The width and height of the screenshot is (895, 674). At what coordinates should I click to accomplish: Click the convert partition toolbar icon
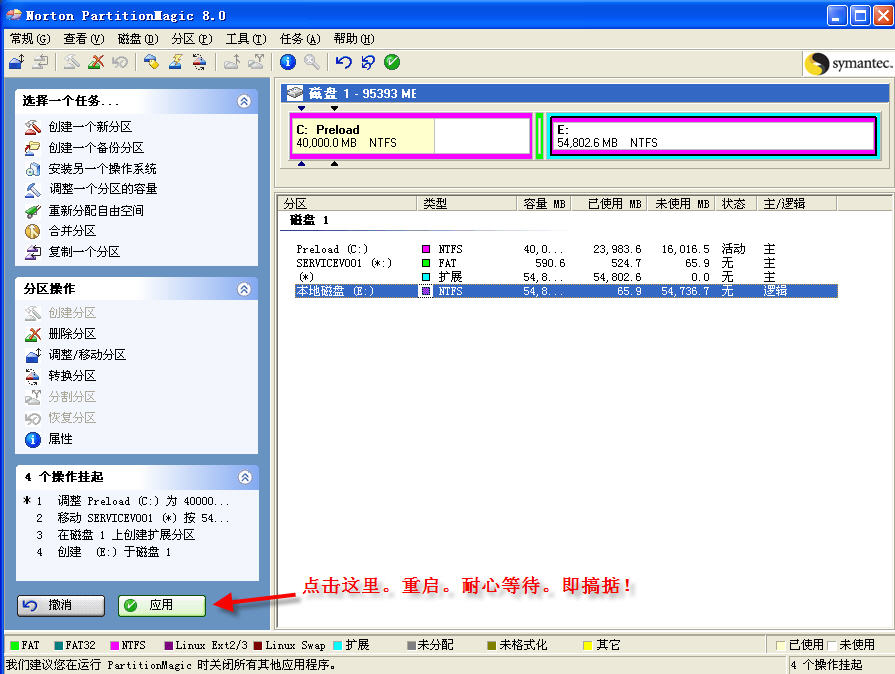(x=199, y=62)
